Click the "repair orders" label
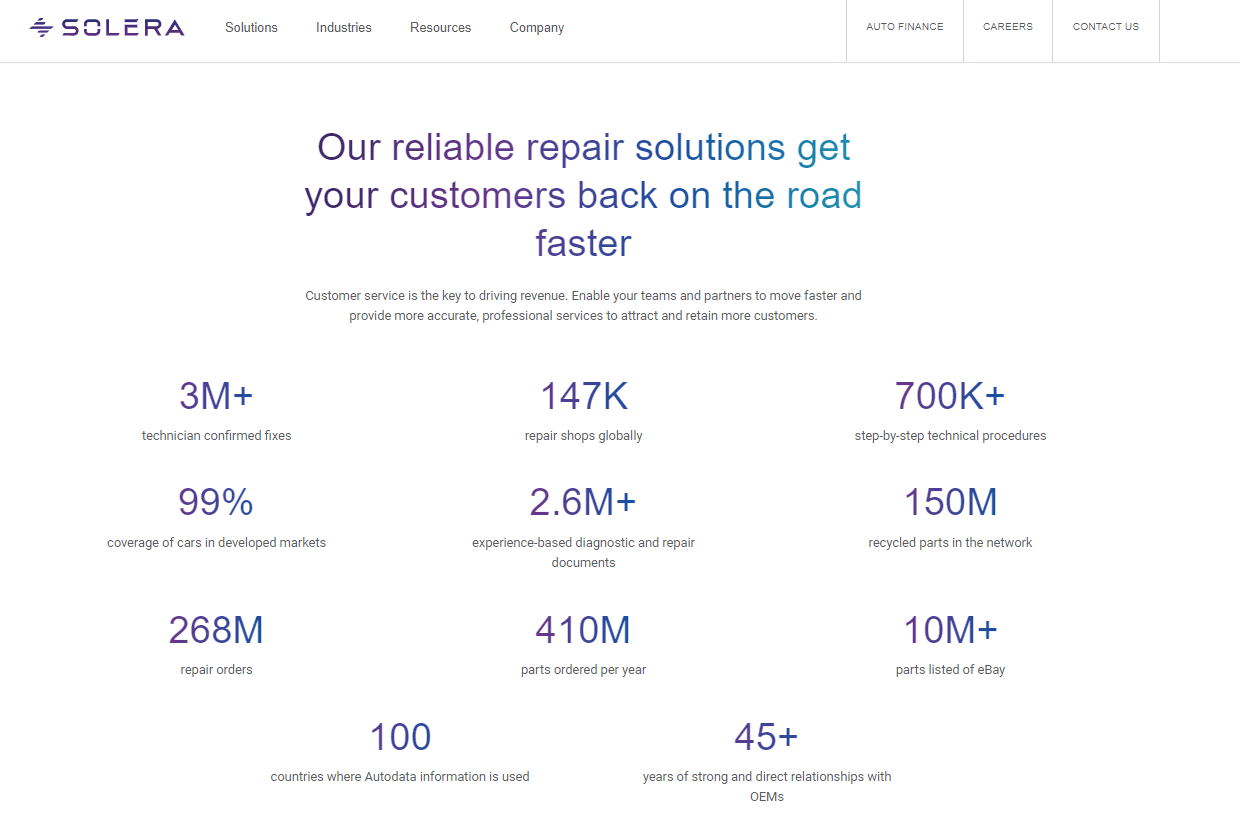The width and height of the screenshot is (1240, 824). tap(216, 670)
